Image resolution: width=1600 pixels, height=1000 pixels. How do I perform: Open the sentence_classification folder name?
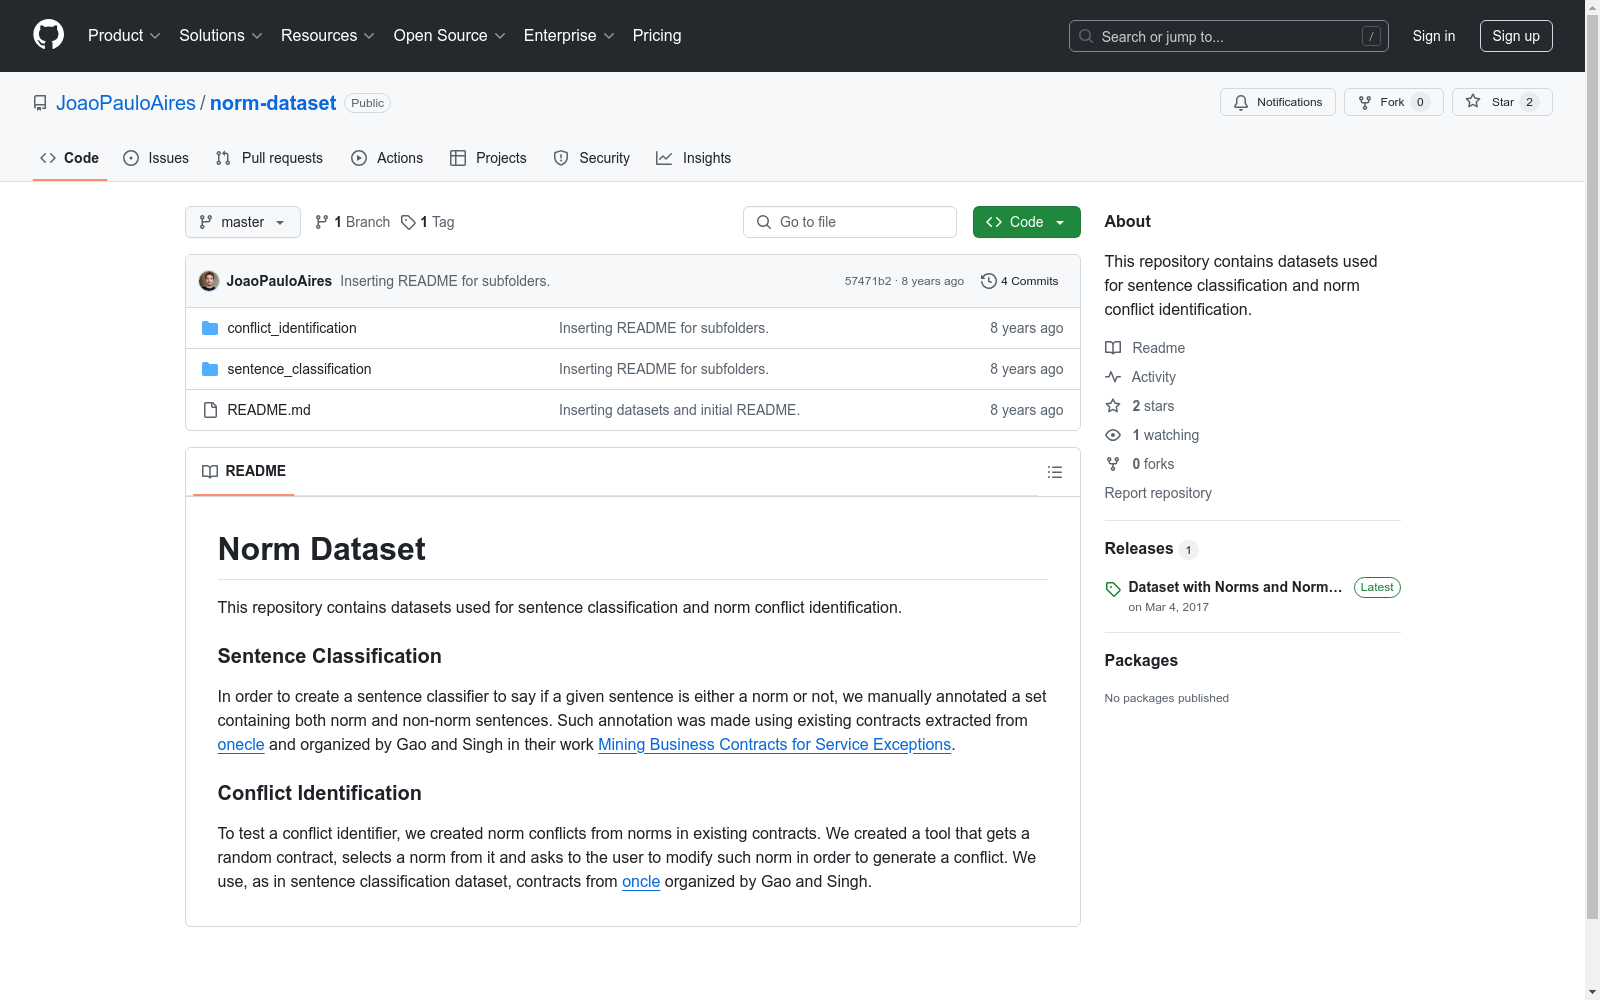pyautogui.click(x=299, y=369)
